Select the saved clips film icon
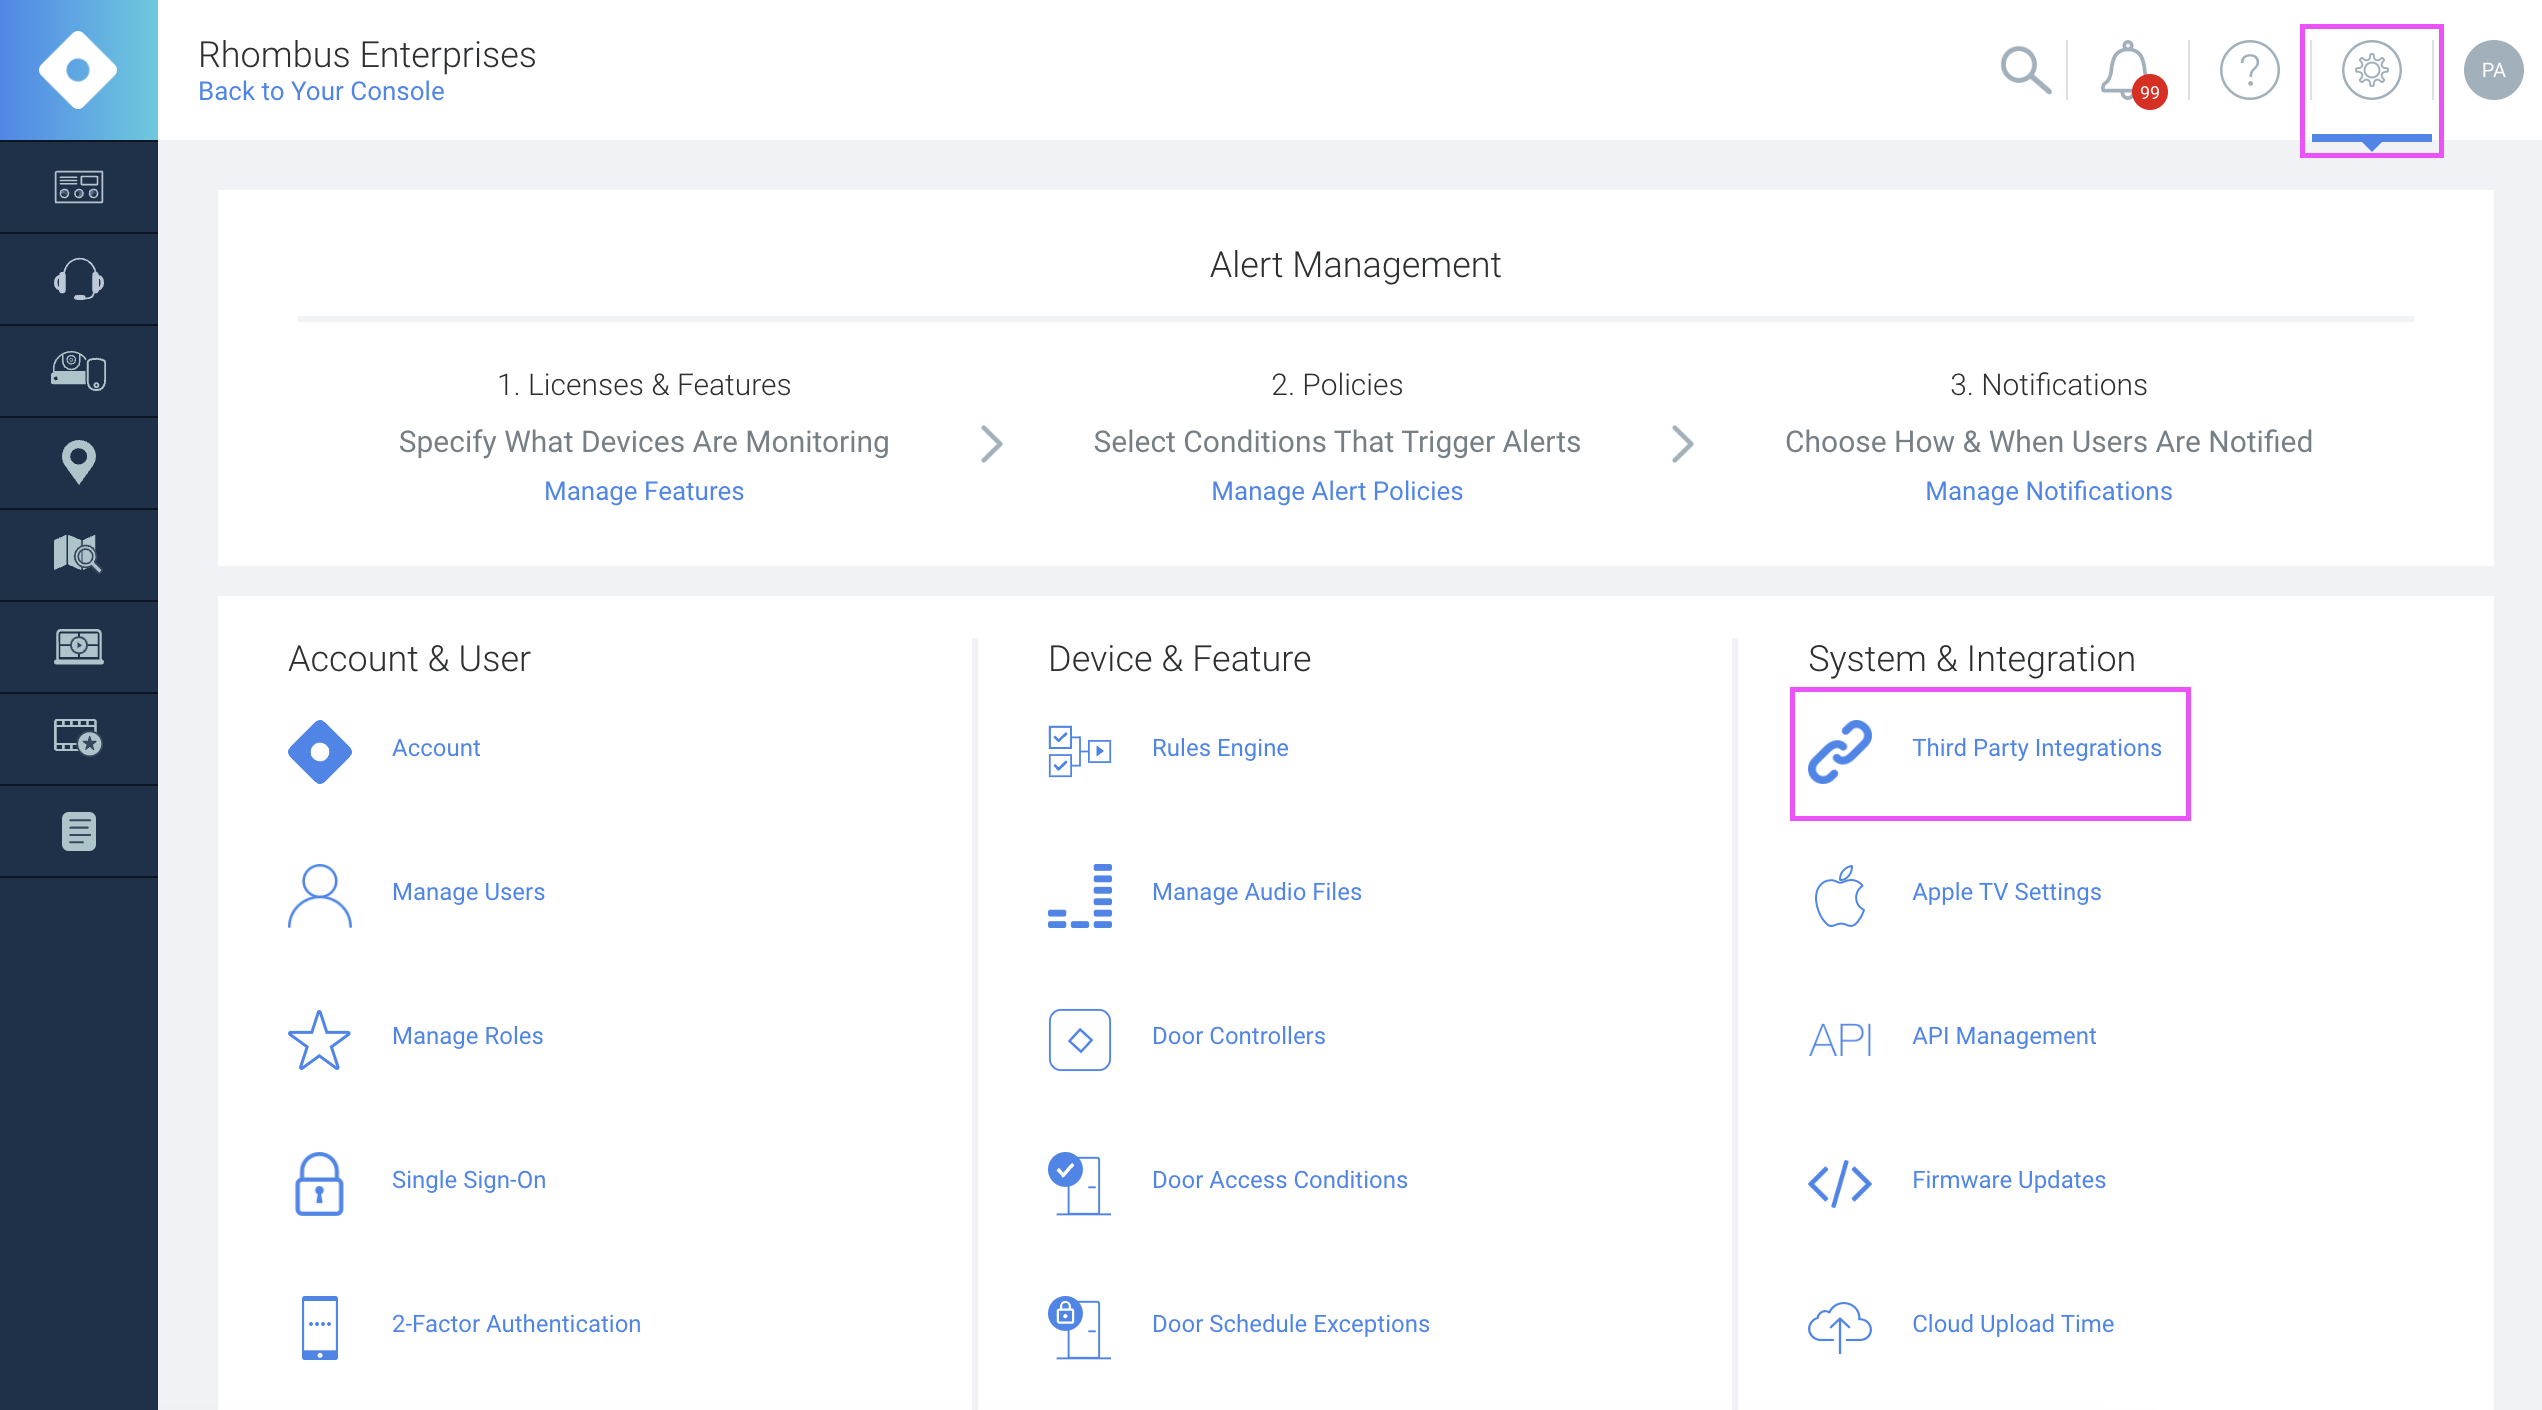The height and width of the screenshot is (1410, 2542). pos(79,737)
